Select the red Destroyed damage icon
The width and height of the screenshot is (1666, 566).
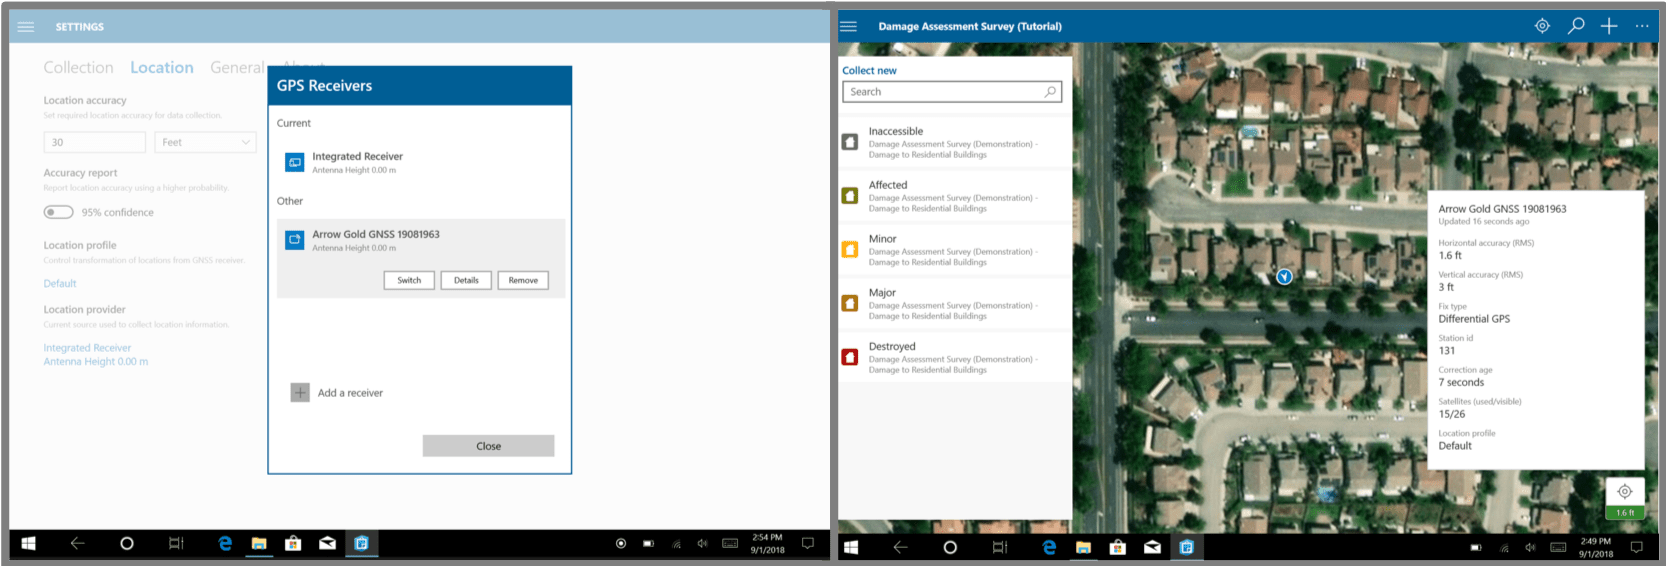point(850,357)
